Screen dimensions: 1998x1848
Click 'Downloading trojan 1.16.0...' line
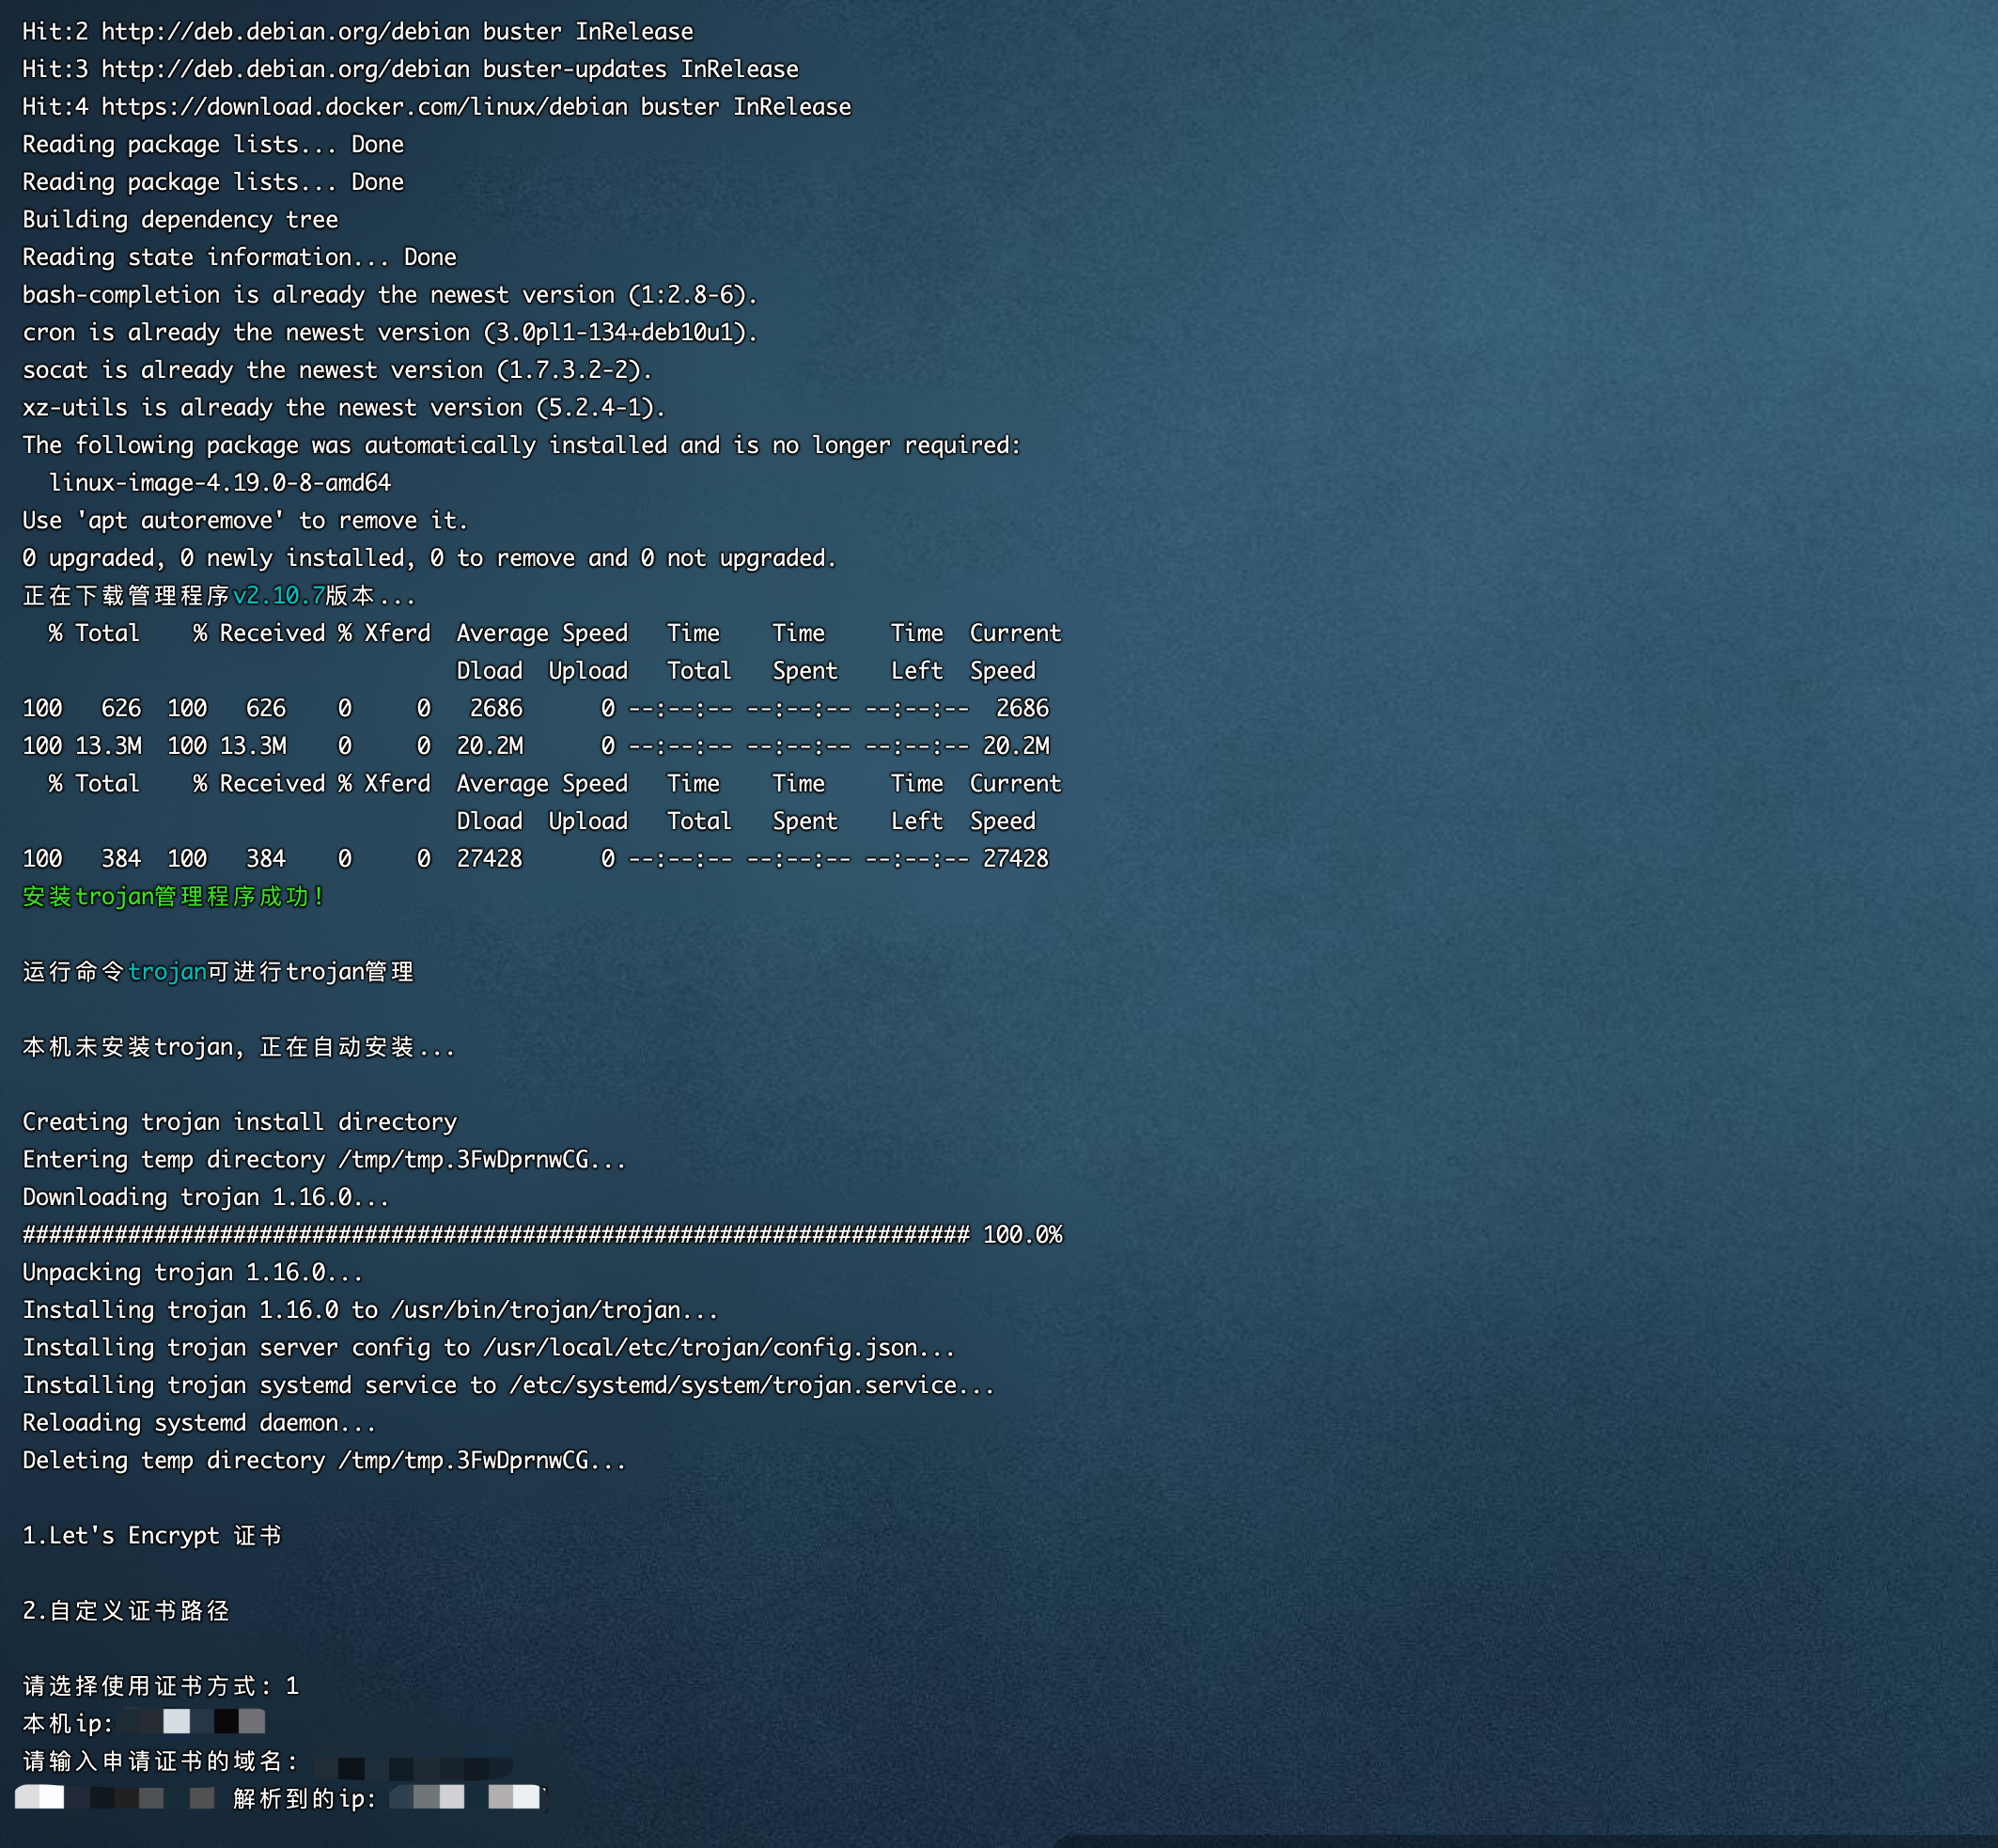click(x=206, y=1197)
